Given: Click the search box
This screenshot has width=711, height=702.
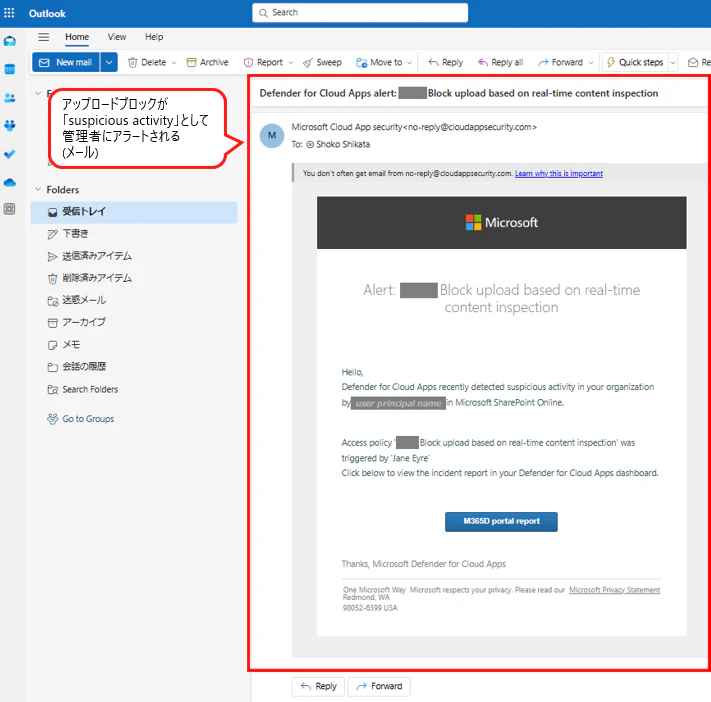Looking at the screenshot, I should (x=360, y=13).
